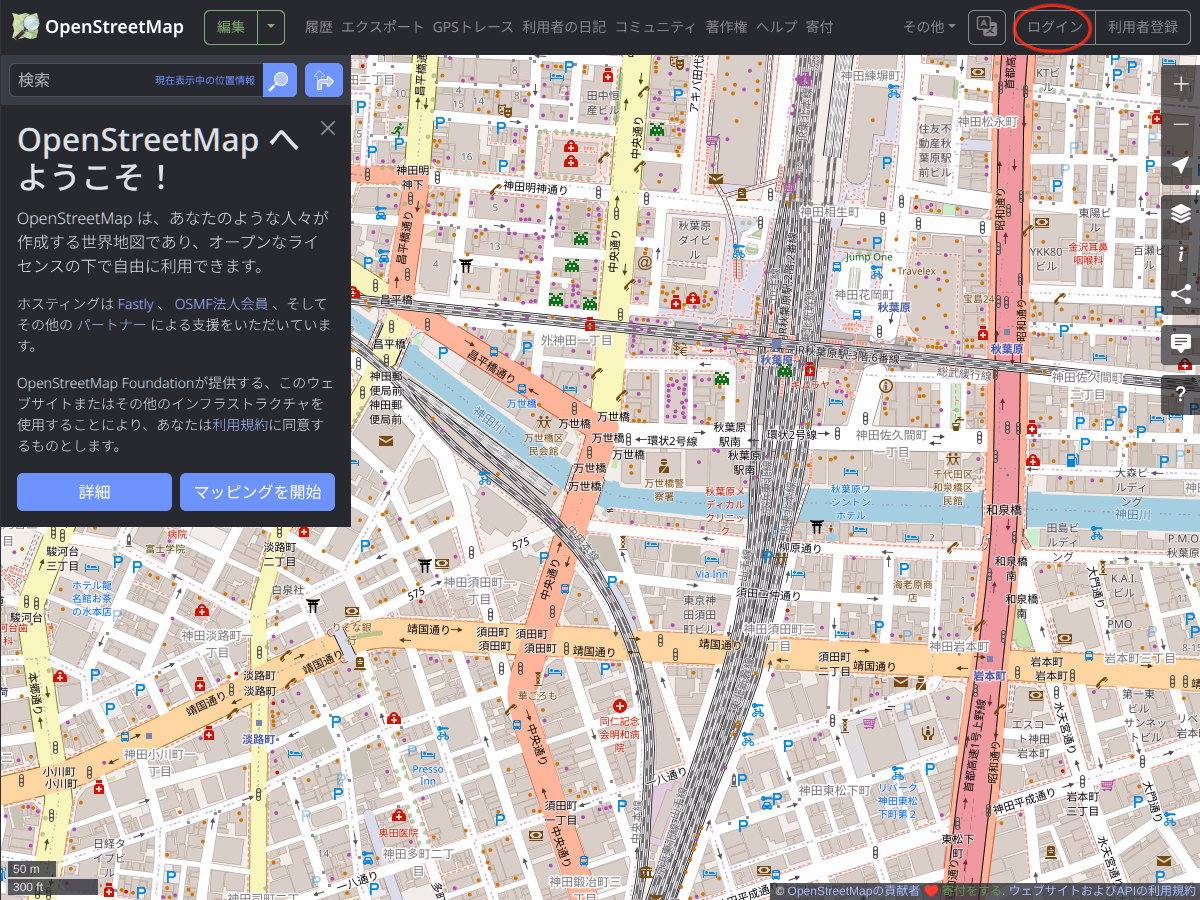Click the YKK80ビル map label

(1048, 259)
